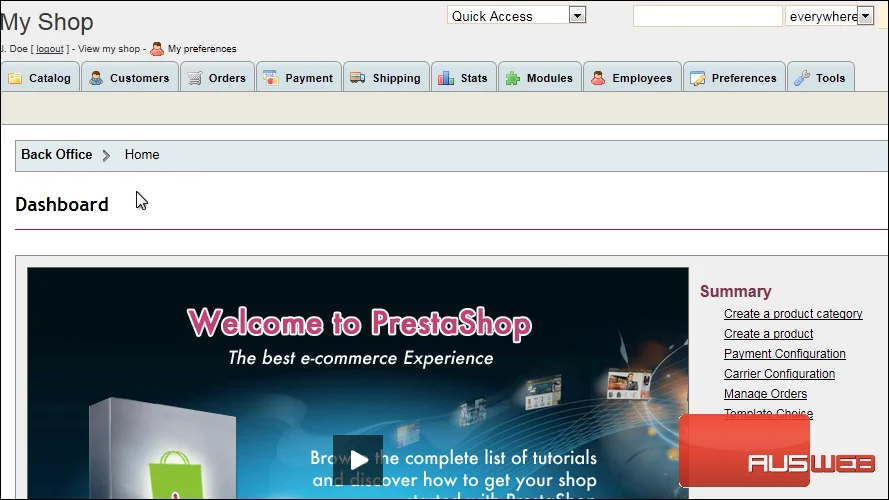The image size is (889, 500).
Task: Expand the Quick Access dropdown
Action: point(516,16)
